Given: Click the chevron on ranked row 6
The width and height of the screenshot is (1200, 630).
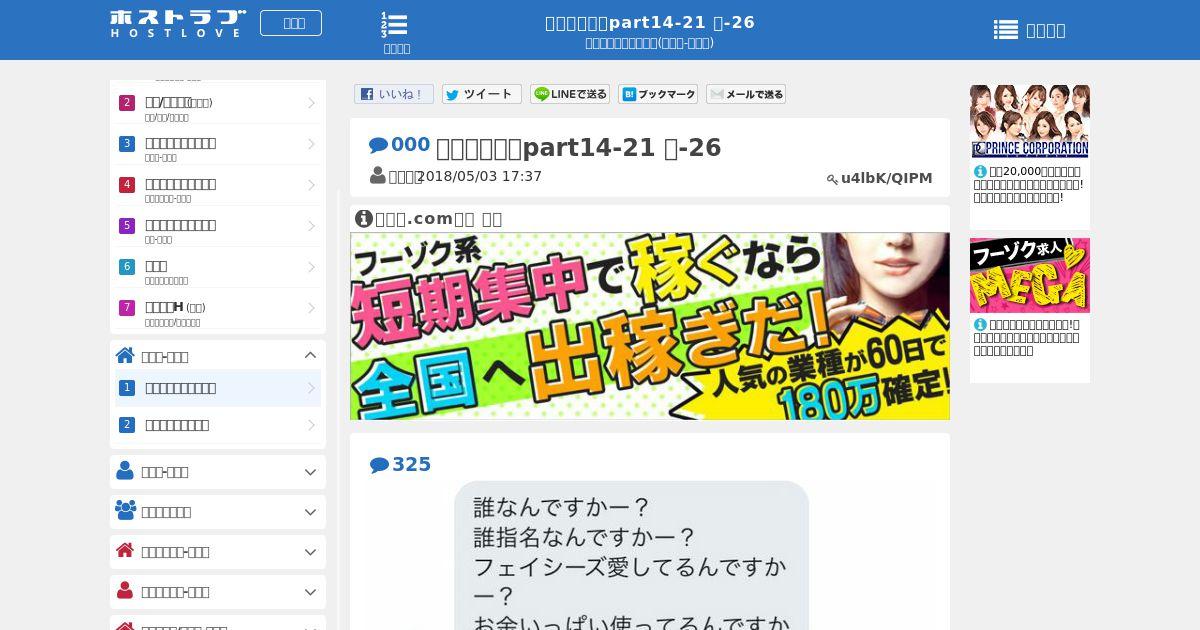Looking at the screenshot, I should (x=311, y=267).
